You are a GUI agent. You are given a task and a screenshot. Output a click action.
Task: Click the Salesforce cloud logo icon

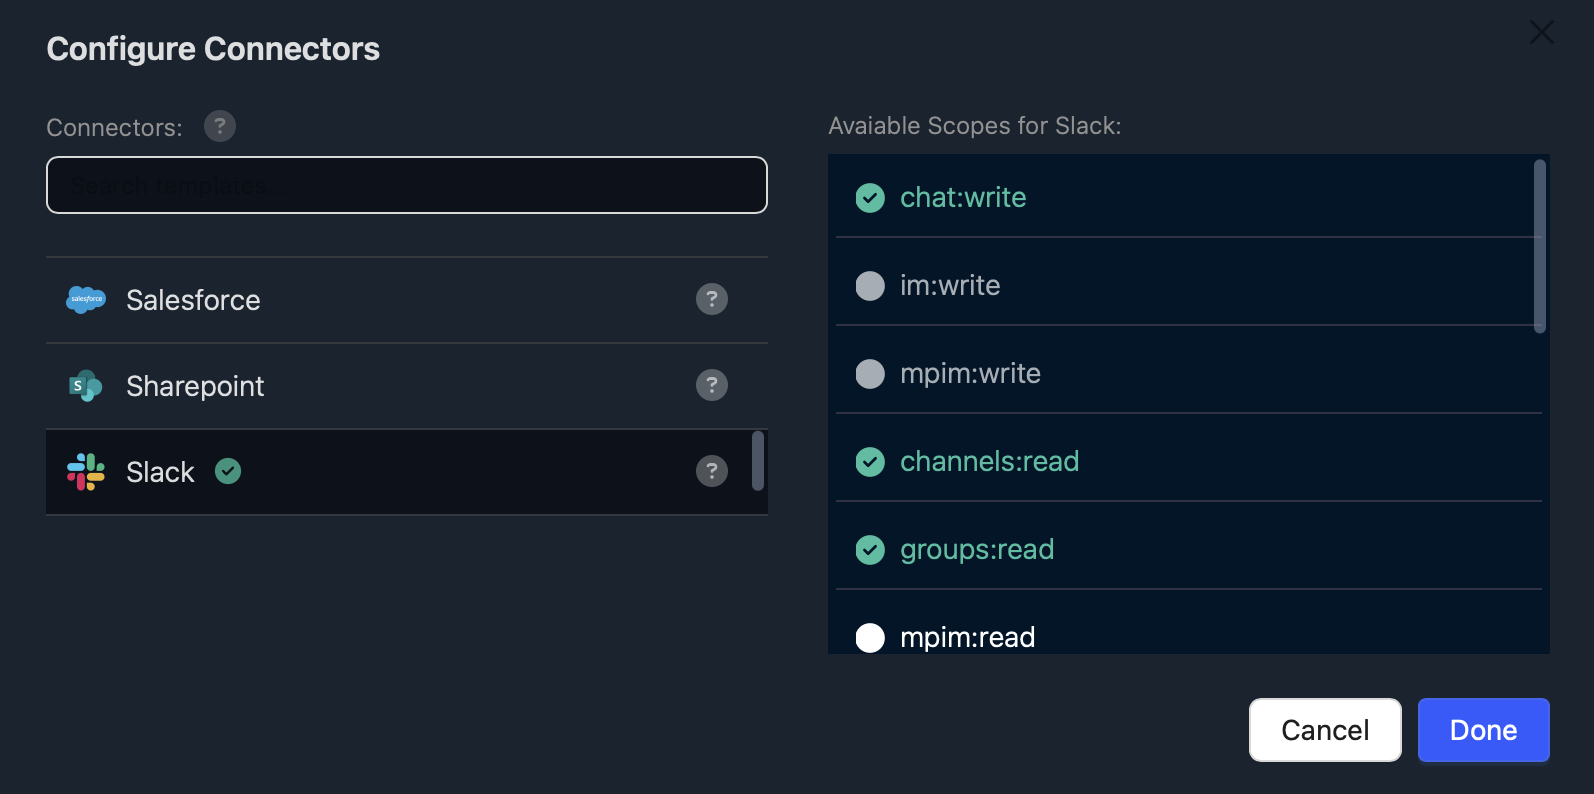click(86, 299)
